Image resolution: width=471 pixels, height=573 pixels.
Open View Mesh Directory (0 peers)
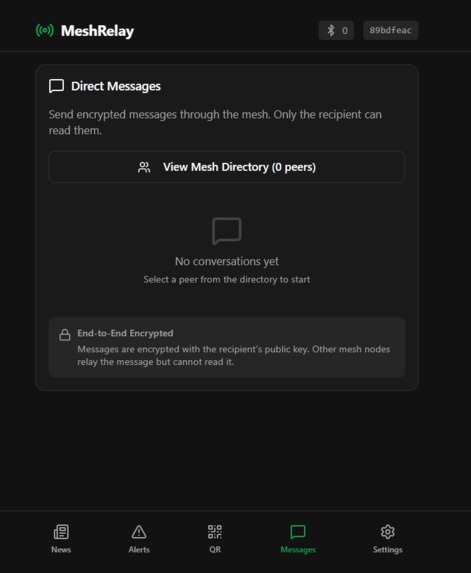point(227,167)
